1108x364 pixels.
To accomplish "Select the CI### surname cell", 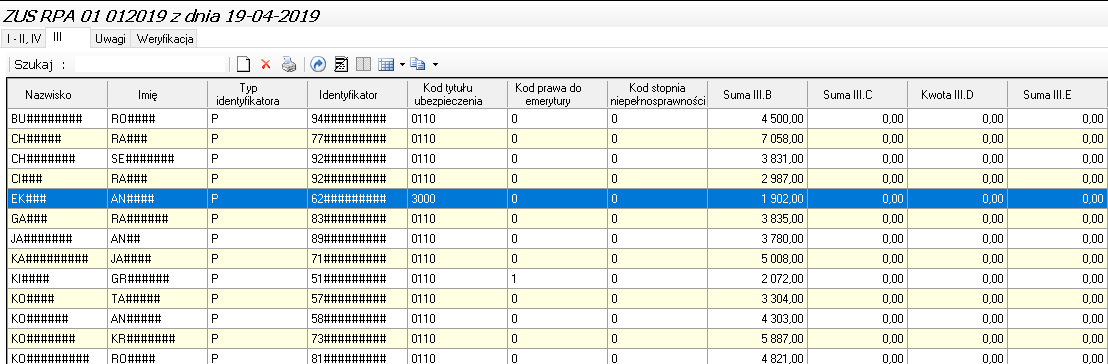I will point(57,179).
